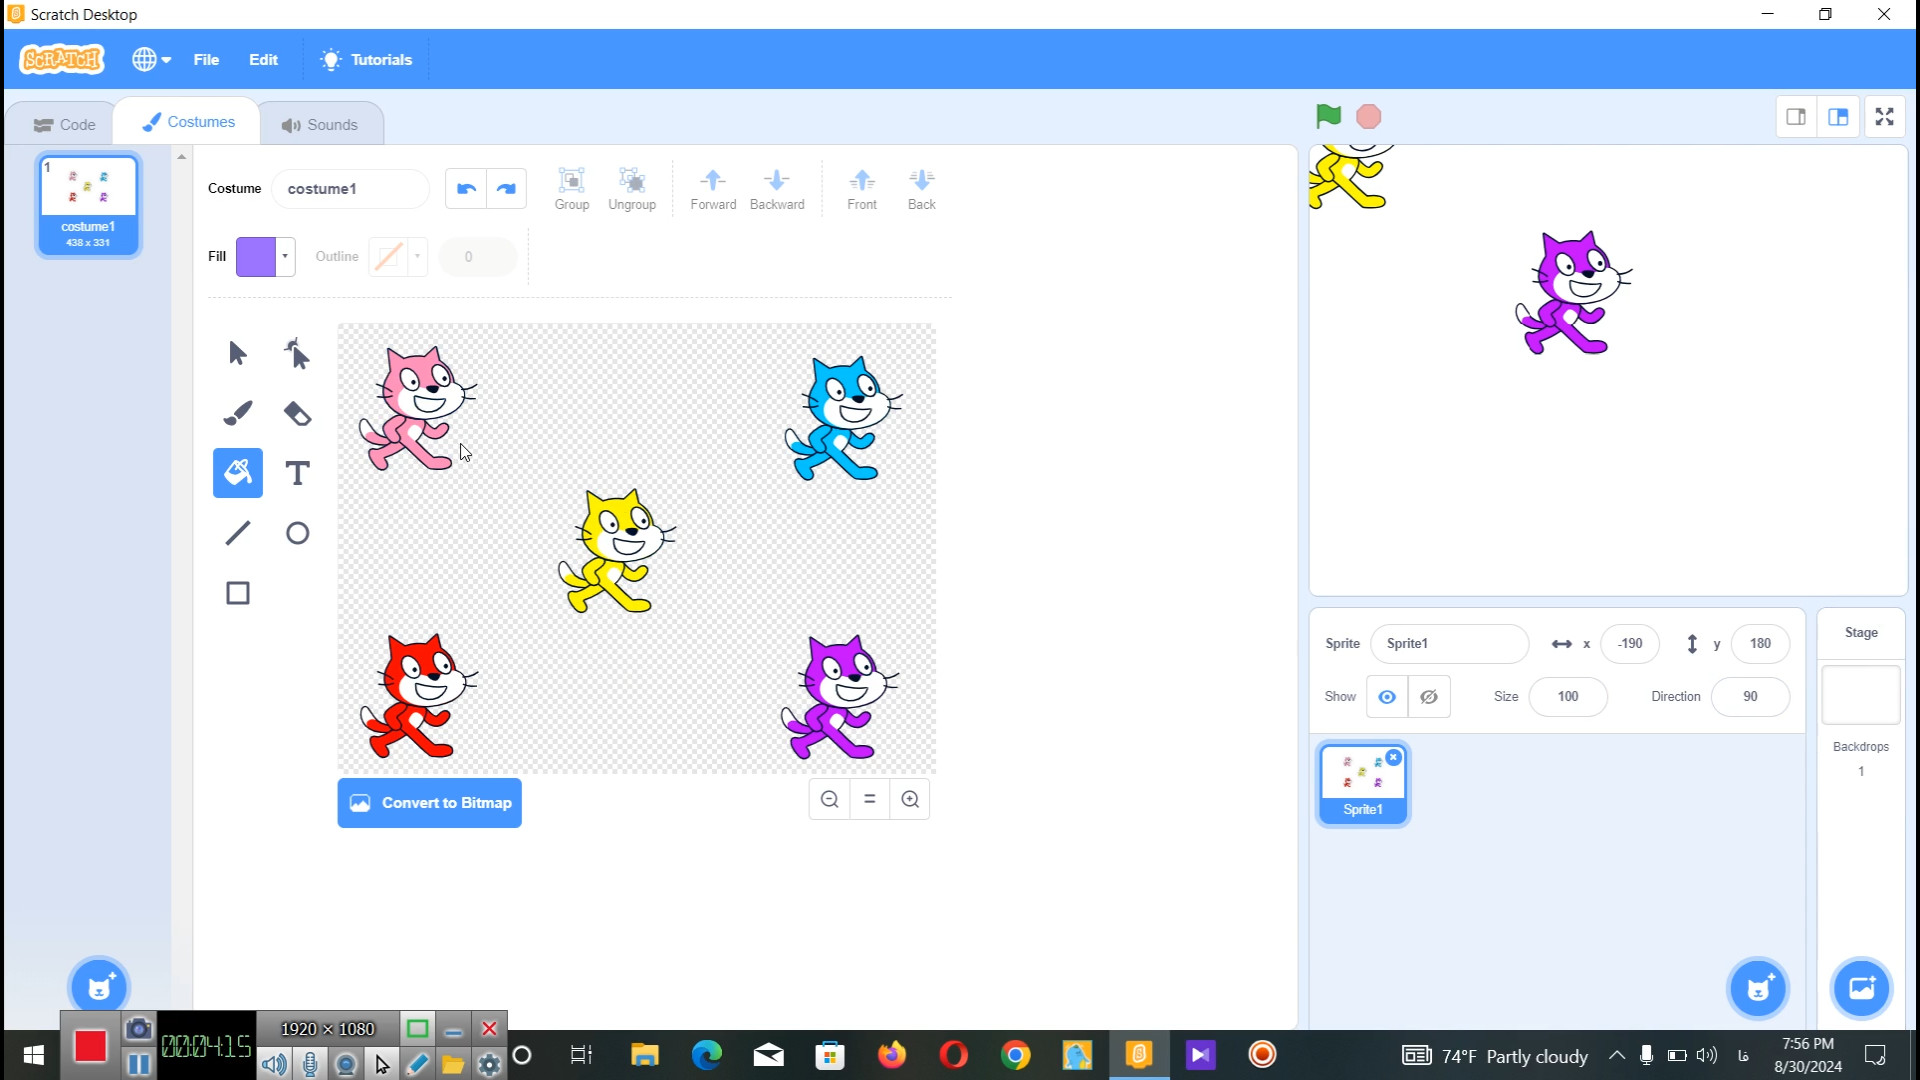
Task: Open Microsoft Edge from the taskbar
Action: (707, 1055)
